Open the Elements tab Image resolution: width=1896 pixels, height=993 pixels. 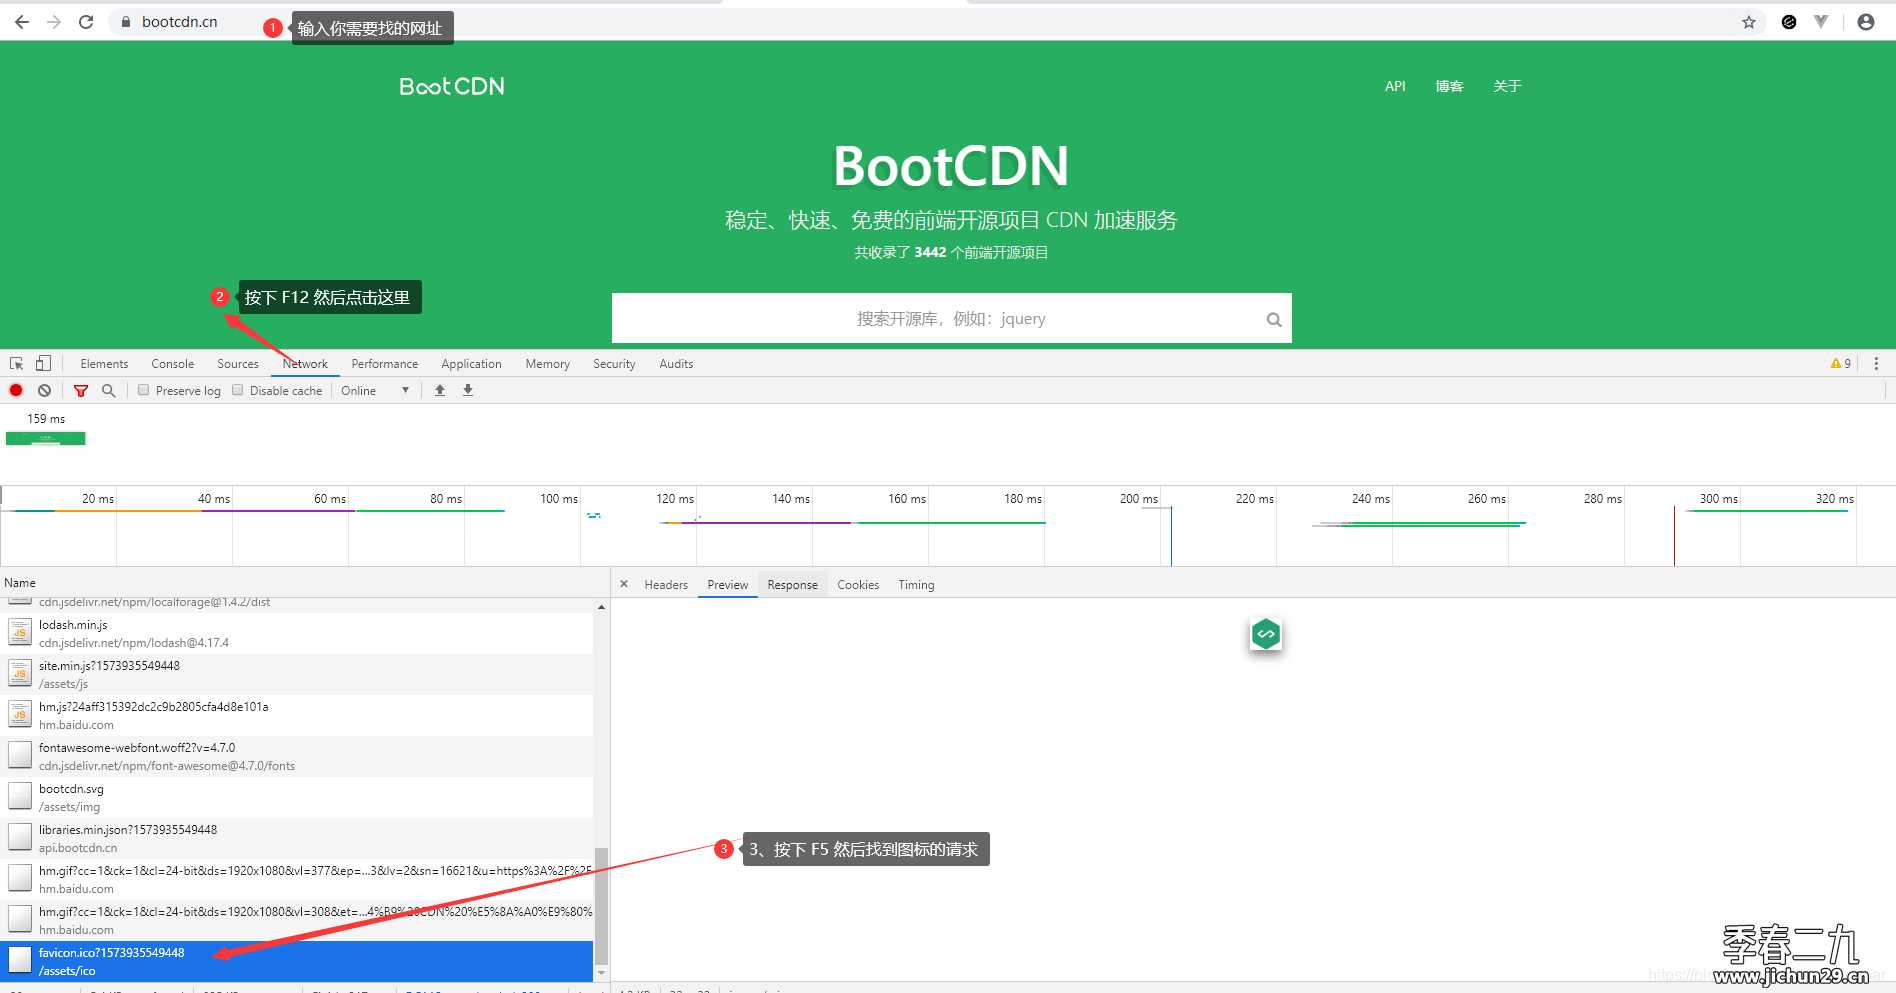click(104, 364)
